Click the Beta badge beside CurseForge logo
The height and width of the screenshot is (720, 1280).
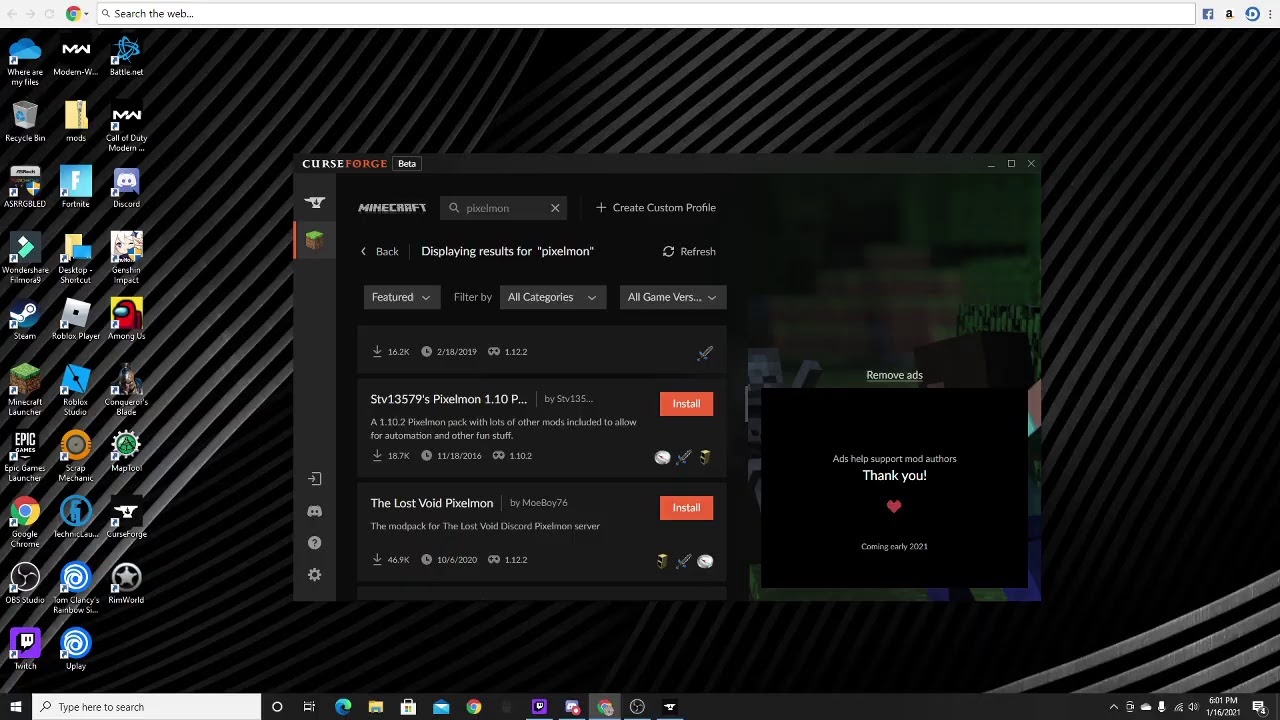tap(406, 164)
